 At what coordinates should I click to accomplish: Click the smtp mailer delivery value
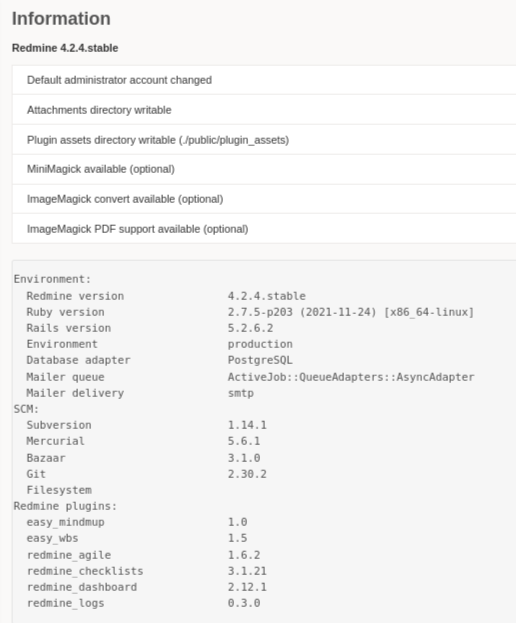pyautogui.click(x=241, y=393)
